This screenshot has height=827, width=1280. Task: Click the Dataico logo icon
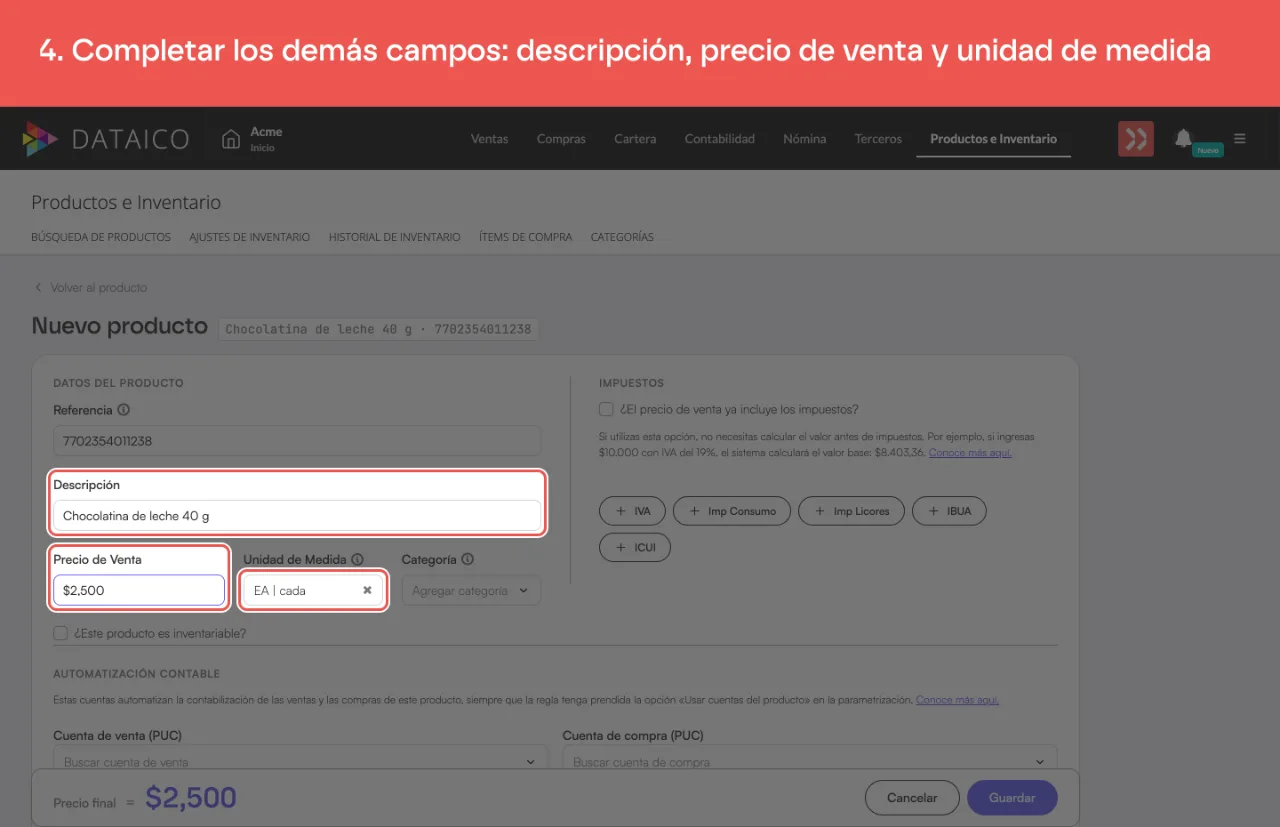point(41,139)
